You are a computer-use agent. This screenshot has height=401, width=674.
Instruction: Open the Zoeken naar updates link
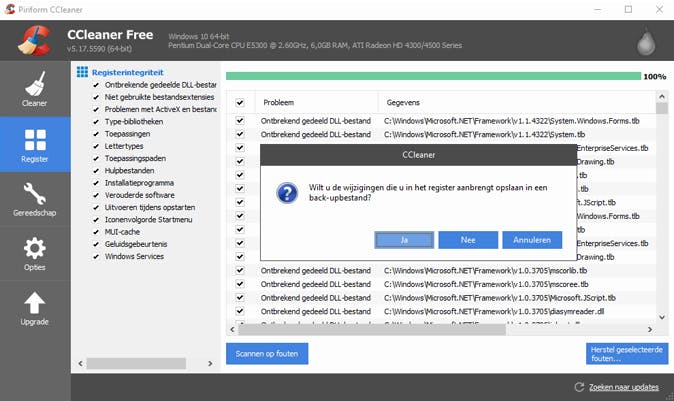click(x=624, y=387)
